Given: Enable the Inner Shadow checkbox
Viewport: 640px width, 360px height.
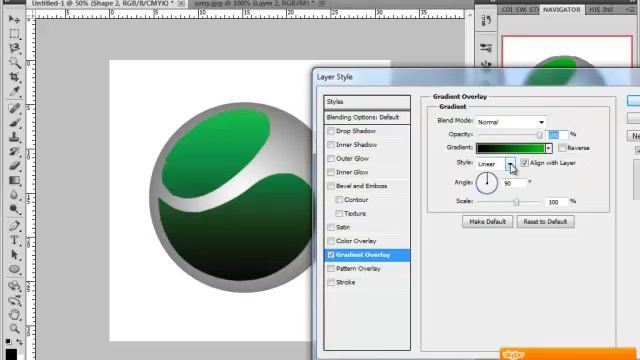Looking at the screenshot, I should [x=331, y=144].
